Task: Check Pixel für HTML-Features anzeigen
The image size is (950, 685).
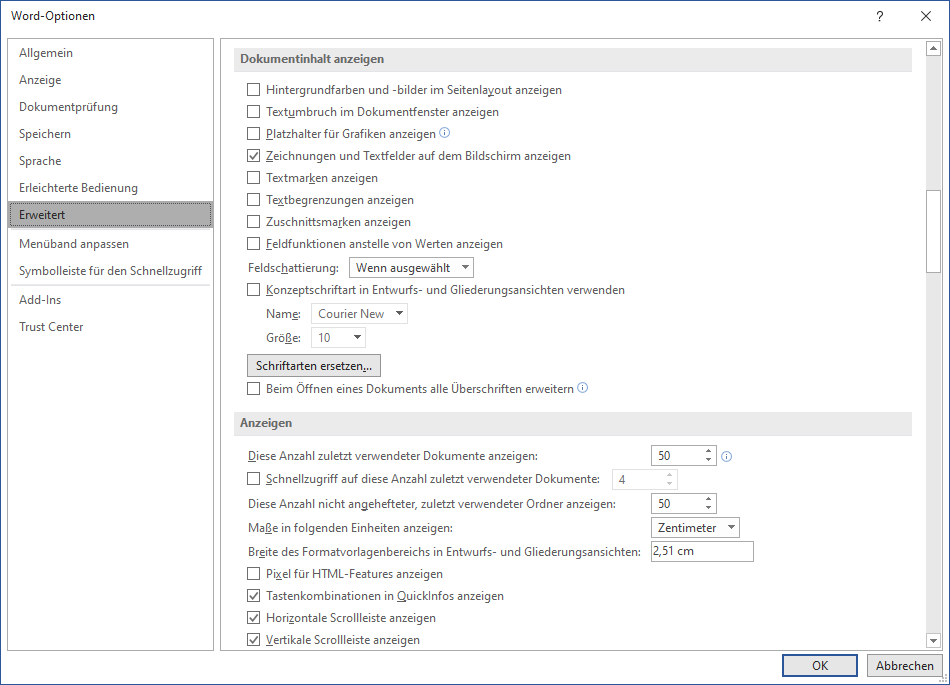Action: tap(253, 574)
